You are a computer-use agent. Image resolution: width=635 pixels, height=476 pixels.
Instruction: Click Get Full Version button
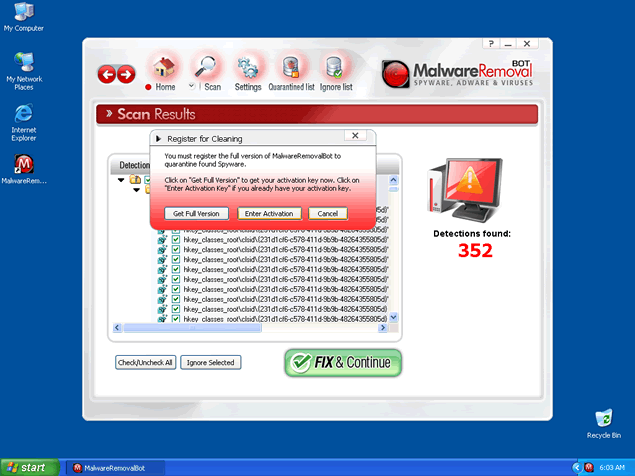[x=197, y=214]
